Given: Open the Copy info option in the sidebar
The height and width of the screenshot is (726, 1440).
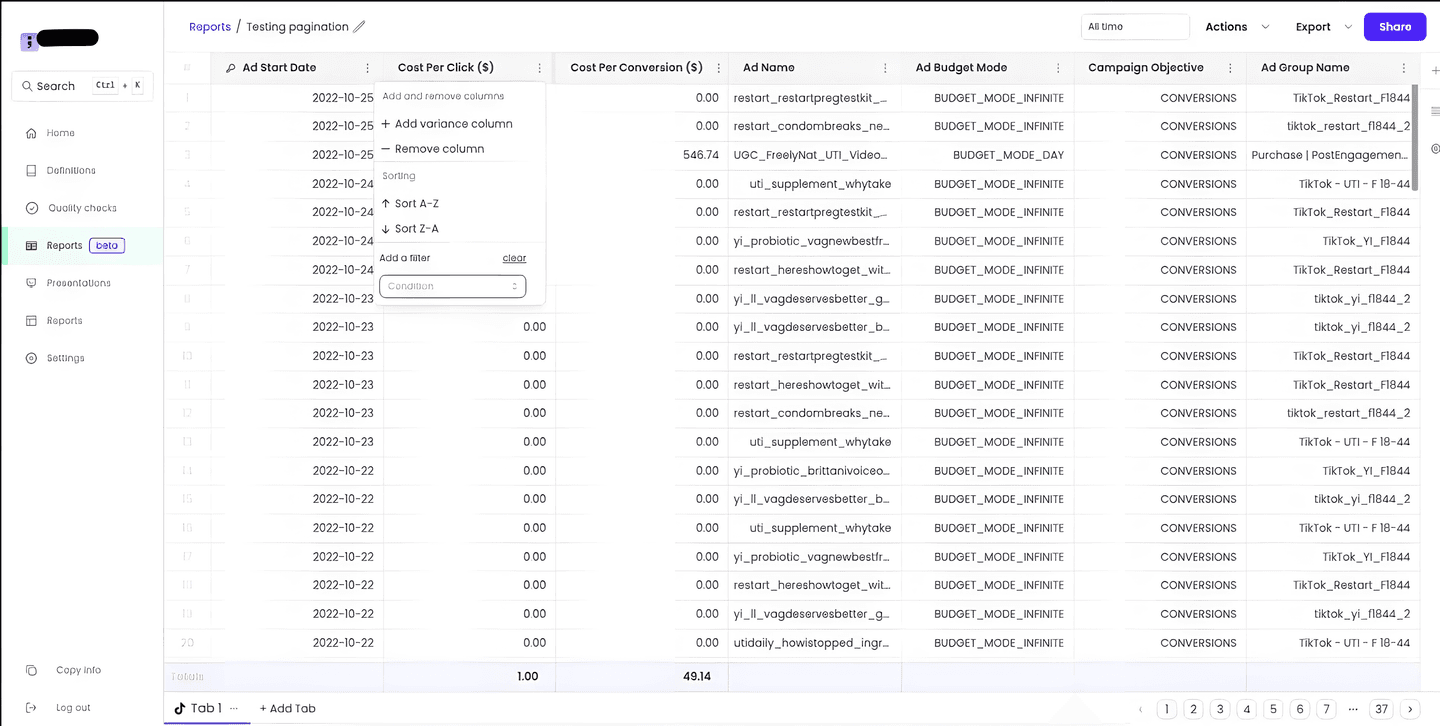Looking at the screenshot, I should pos(78,670).
